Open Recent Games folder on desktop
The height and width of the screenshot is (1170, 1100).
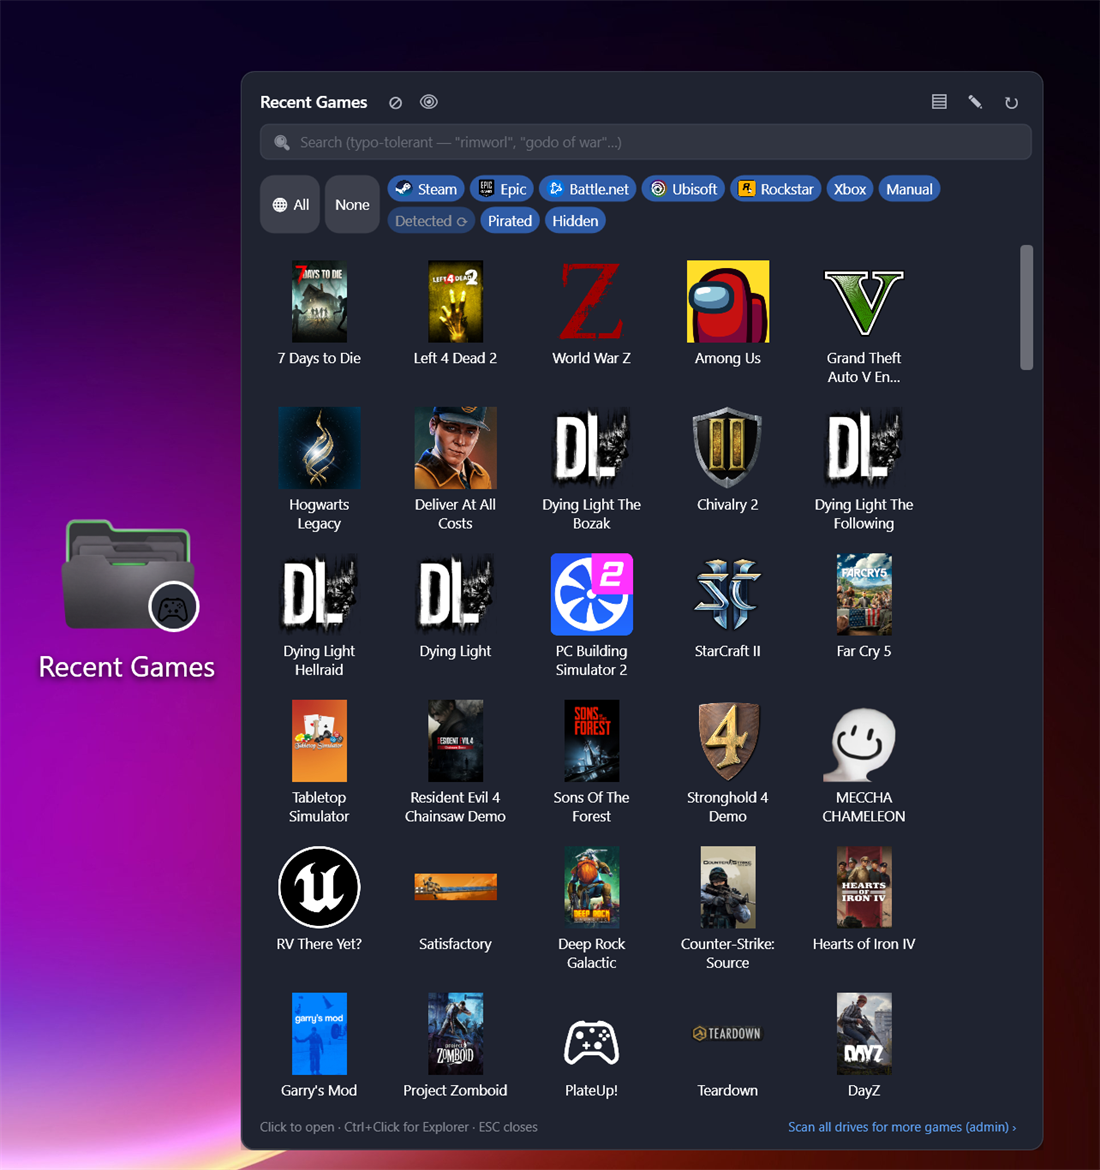[127, 600]
